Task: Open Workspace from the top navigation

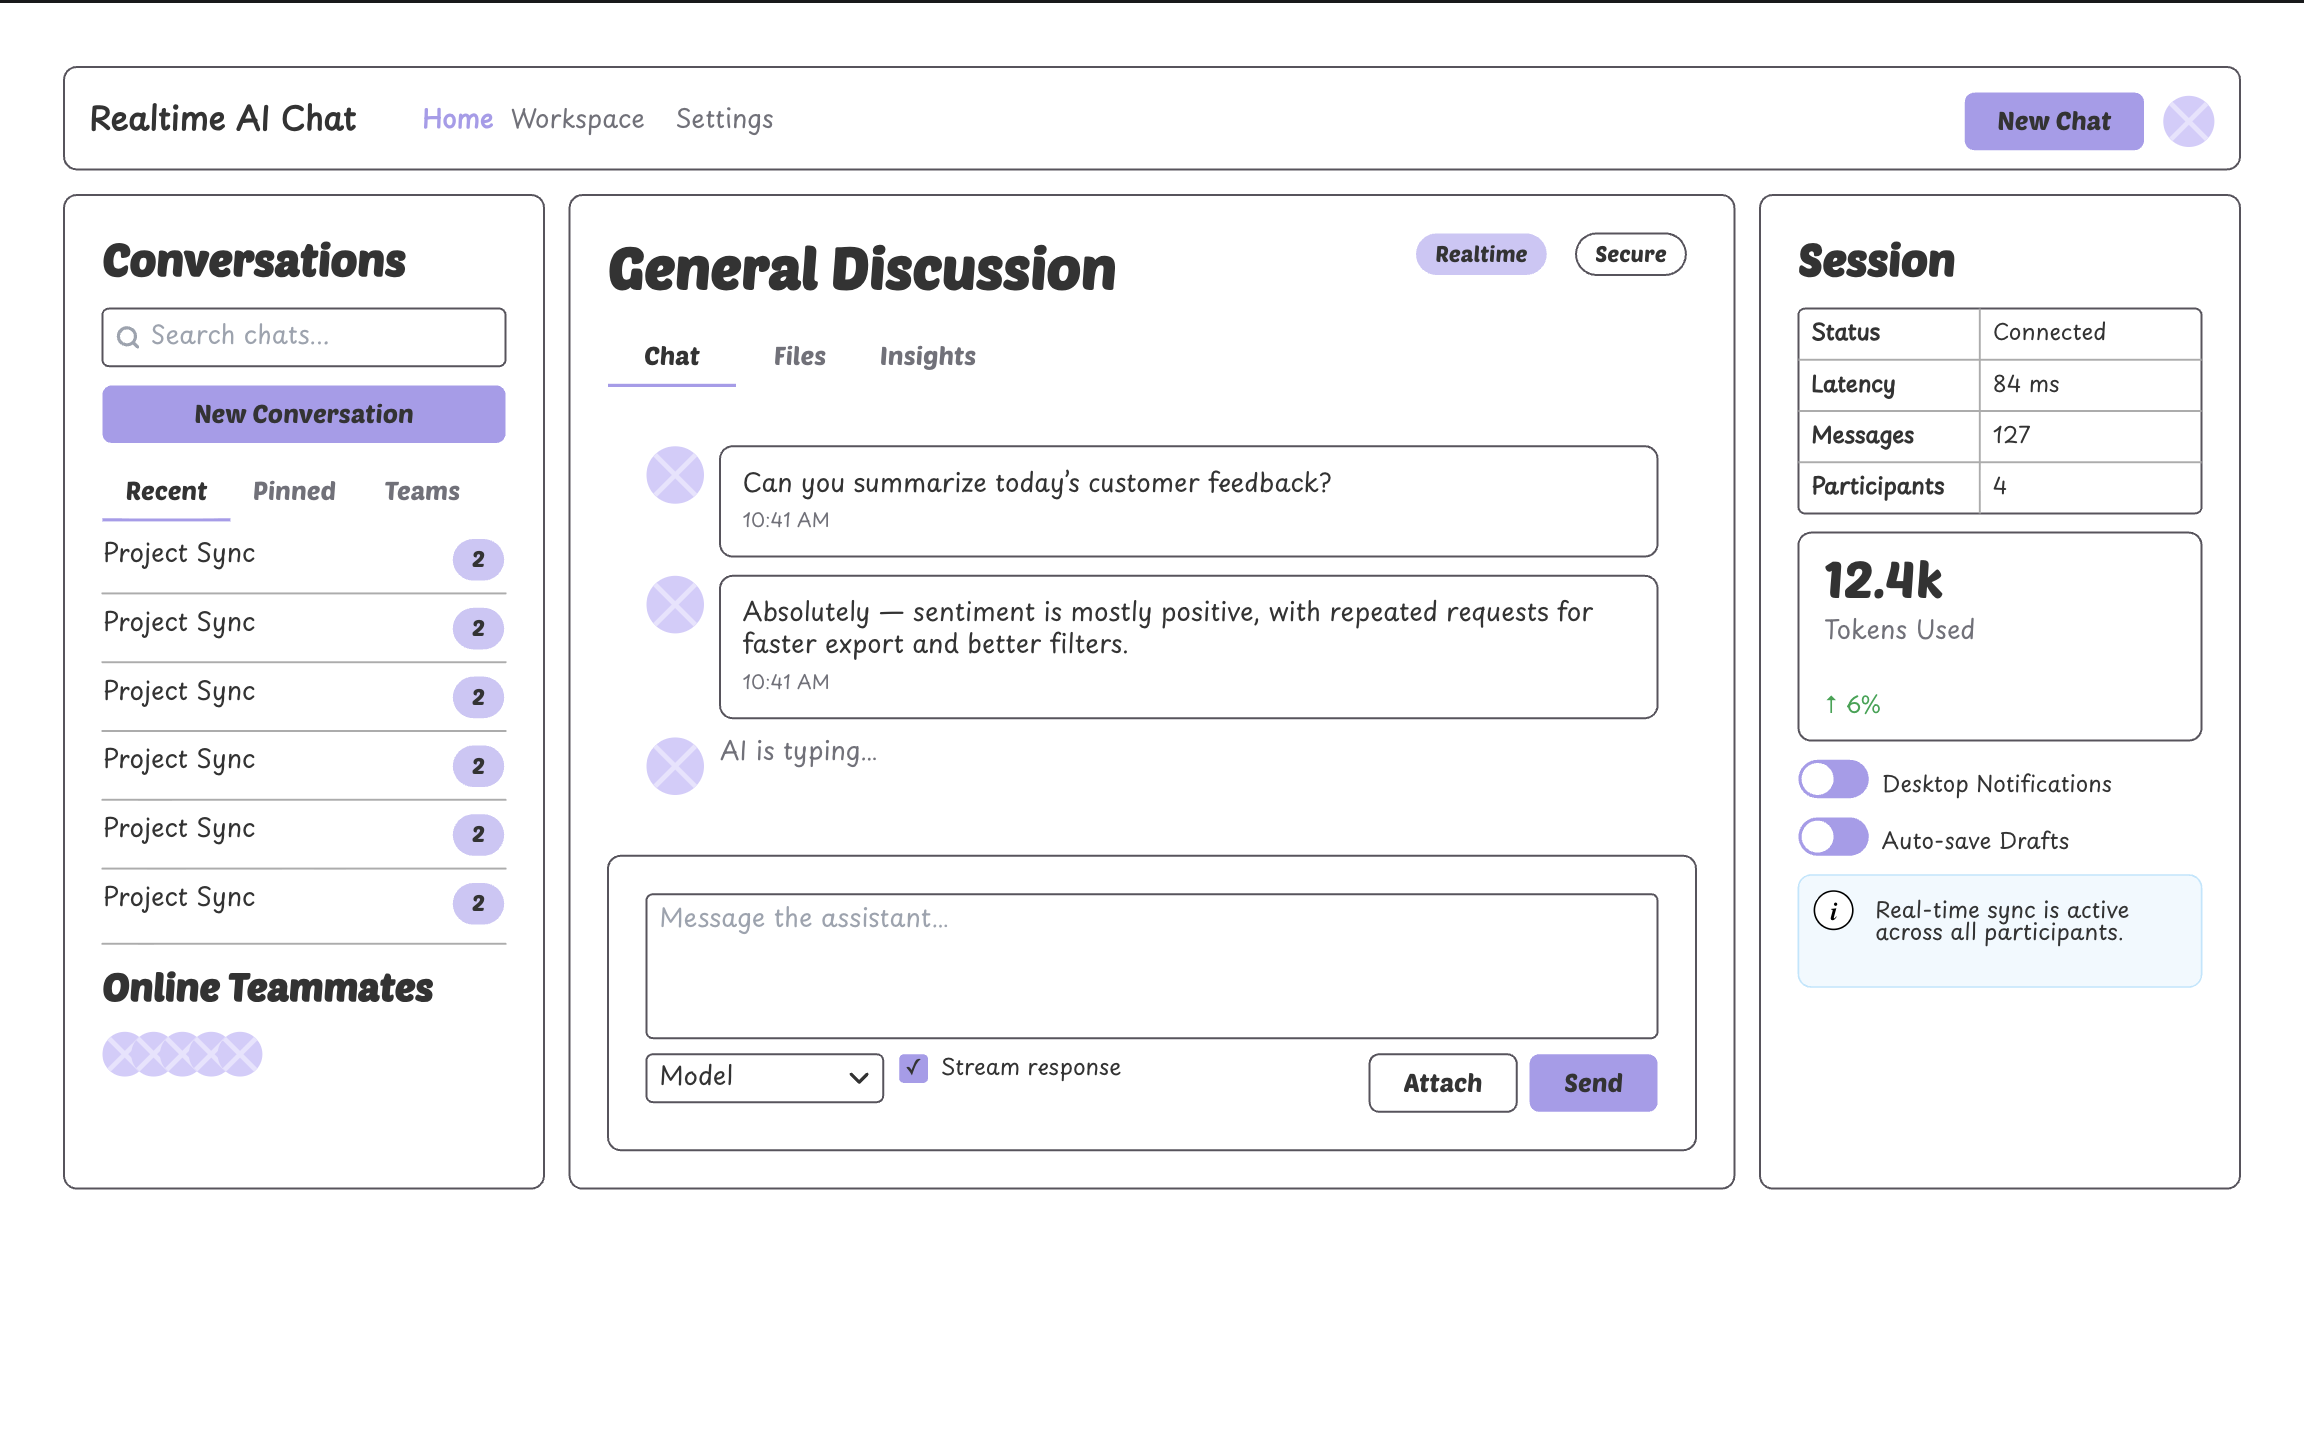Action: [577, 119]
